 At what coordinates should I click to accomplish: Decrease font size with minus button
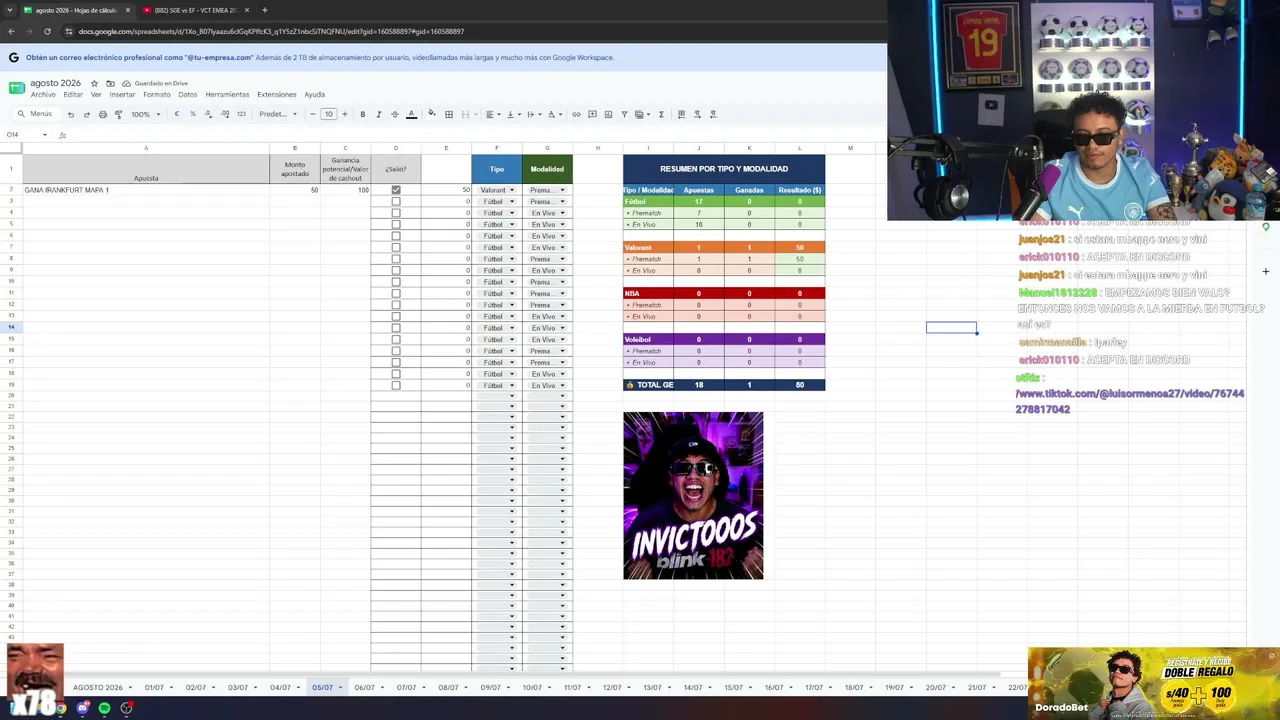[312, 114]
